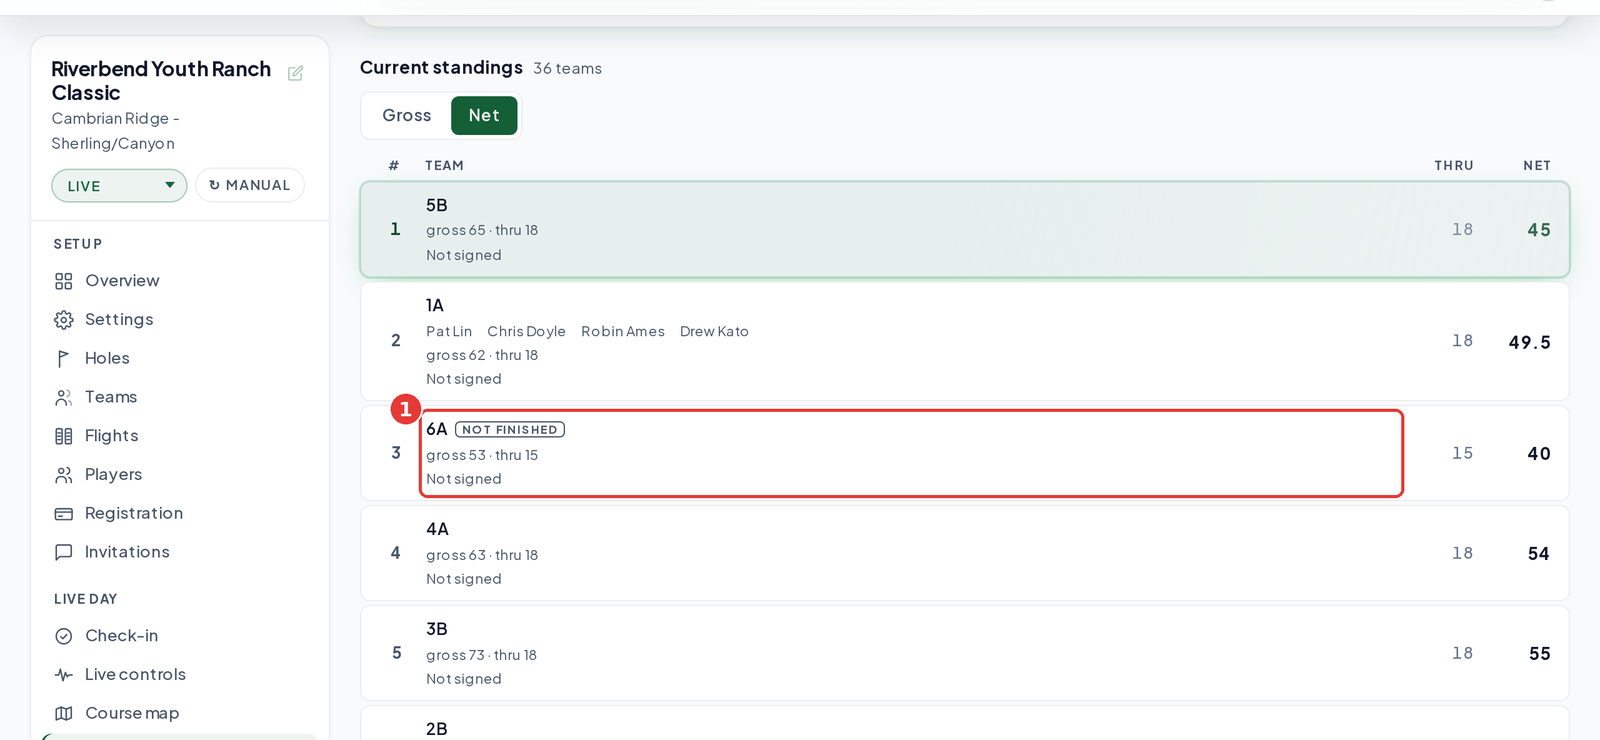Screen dimensions: 1600x740
Task: Click the MANUAL refresh button
Action: [x=250, y=185]
